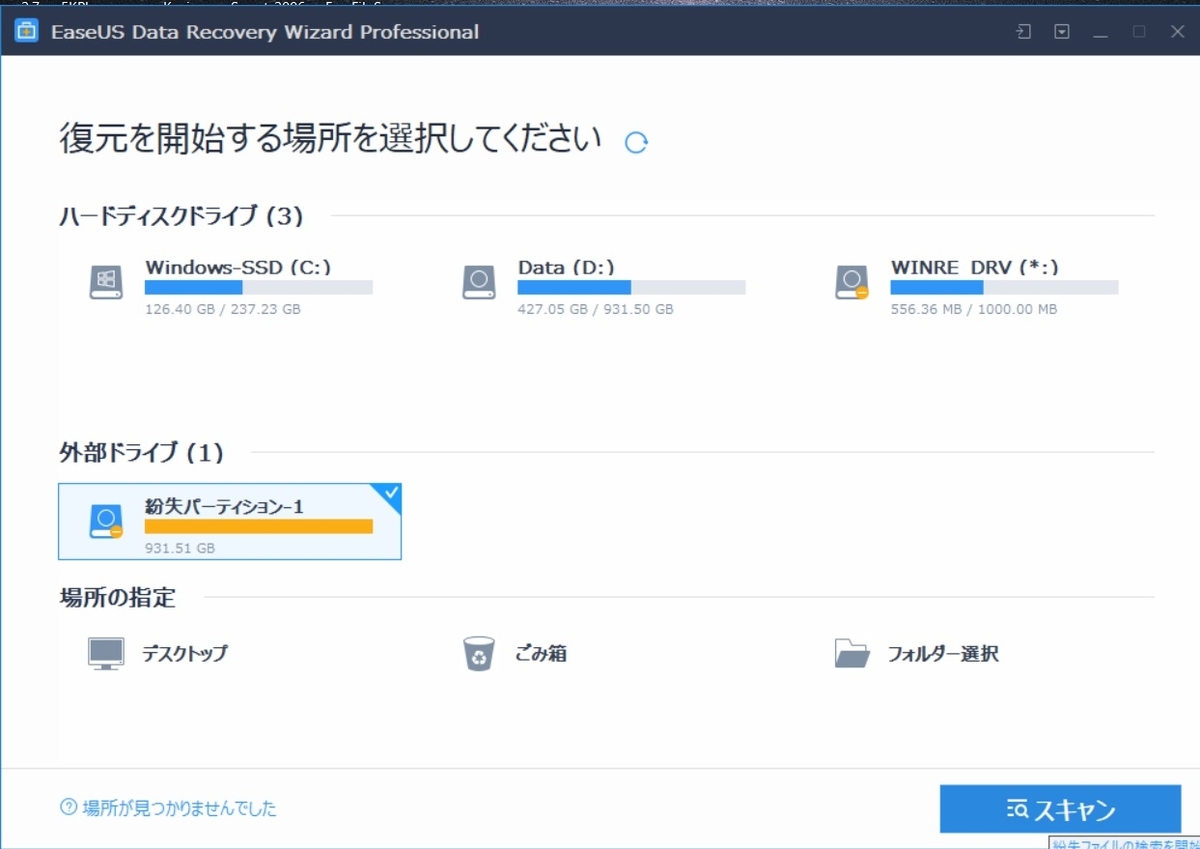
Task: Click the search-scan magnifier icon on the blue button
Action: click(1019, 809)
